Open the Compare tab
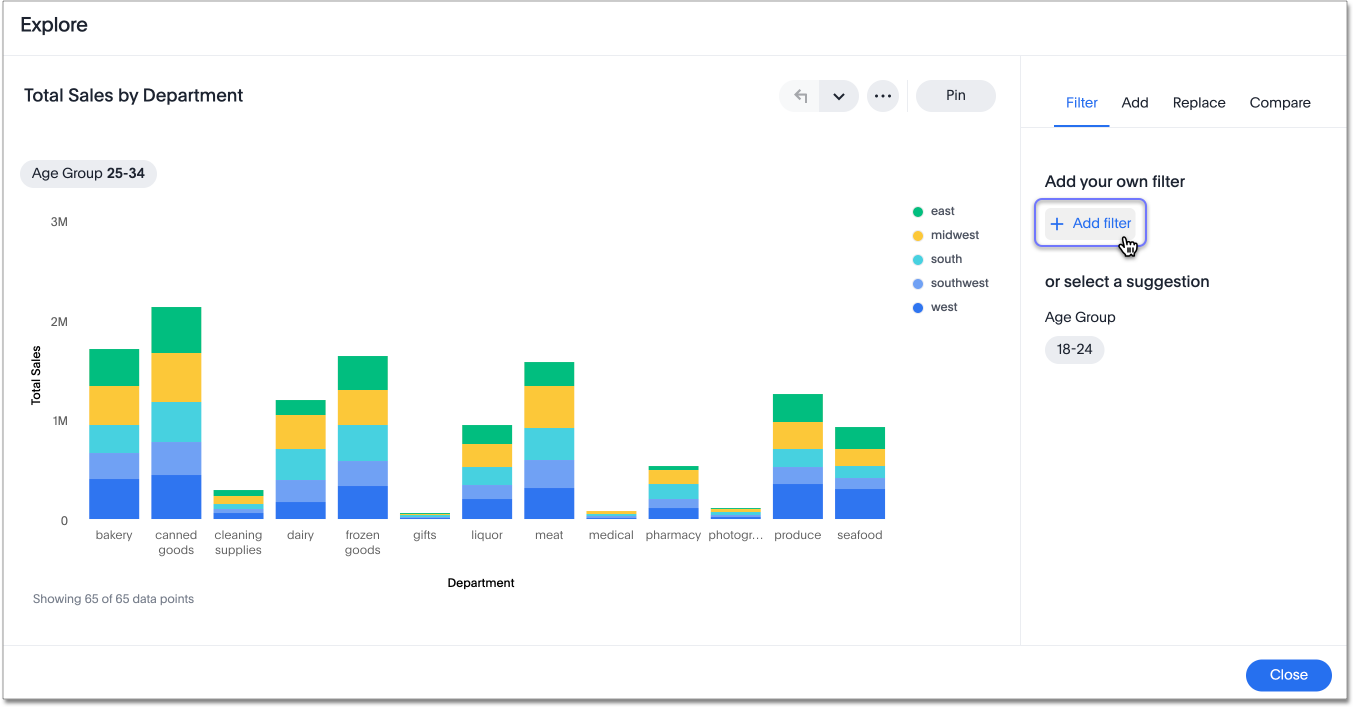Viewport: 1354px width, 708px height. pyautogui.click(x=1279, y=103)
